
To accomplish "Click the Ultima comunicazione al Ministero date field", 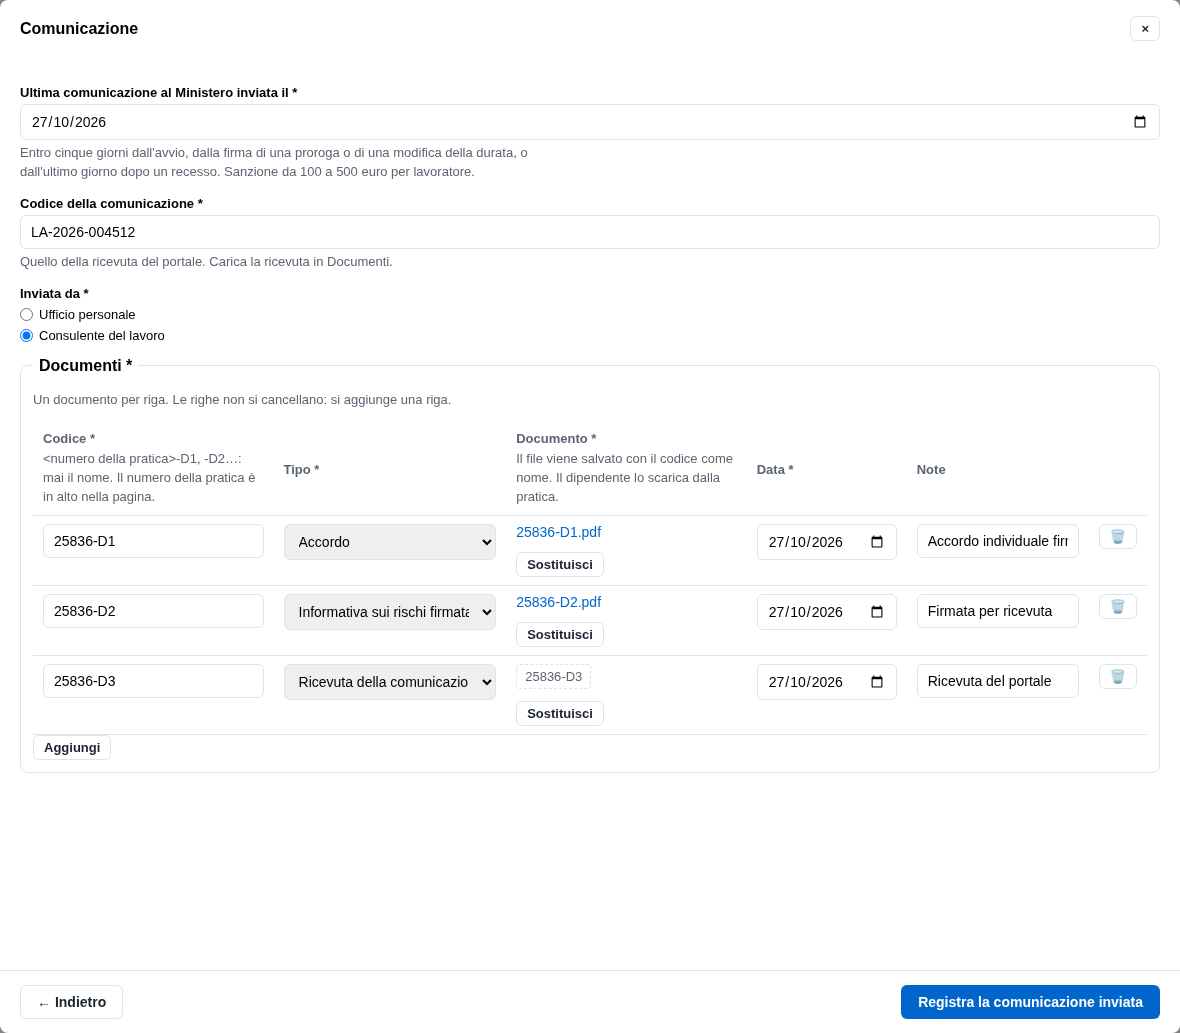I will click(590, 122).
